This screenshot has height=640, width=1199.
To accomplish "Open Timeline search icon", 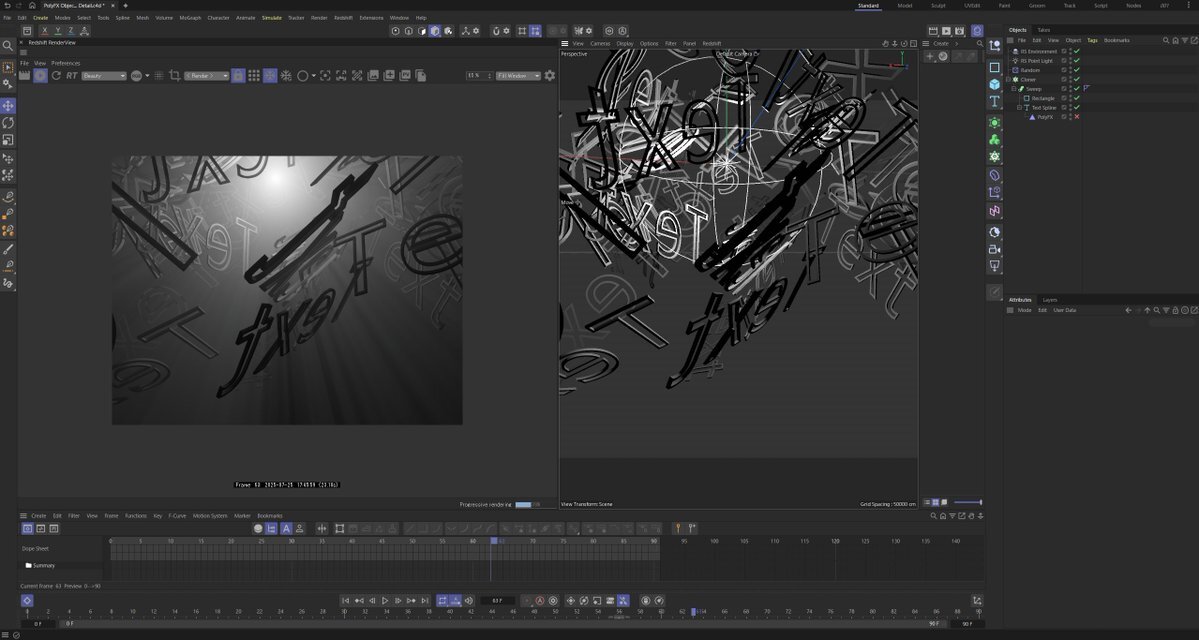I will (934, 516).
